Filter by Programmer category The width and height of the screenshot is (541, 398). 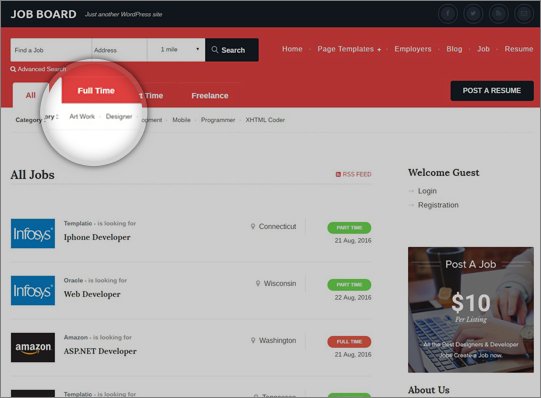click(x=218, y=120)
